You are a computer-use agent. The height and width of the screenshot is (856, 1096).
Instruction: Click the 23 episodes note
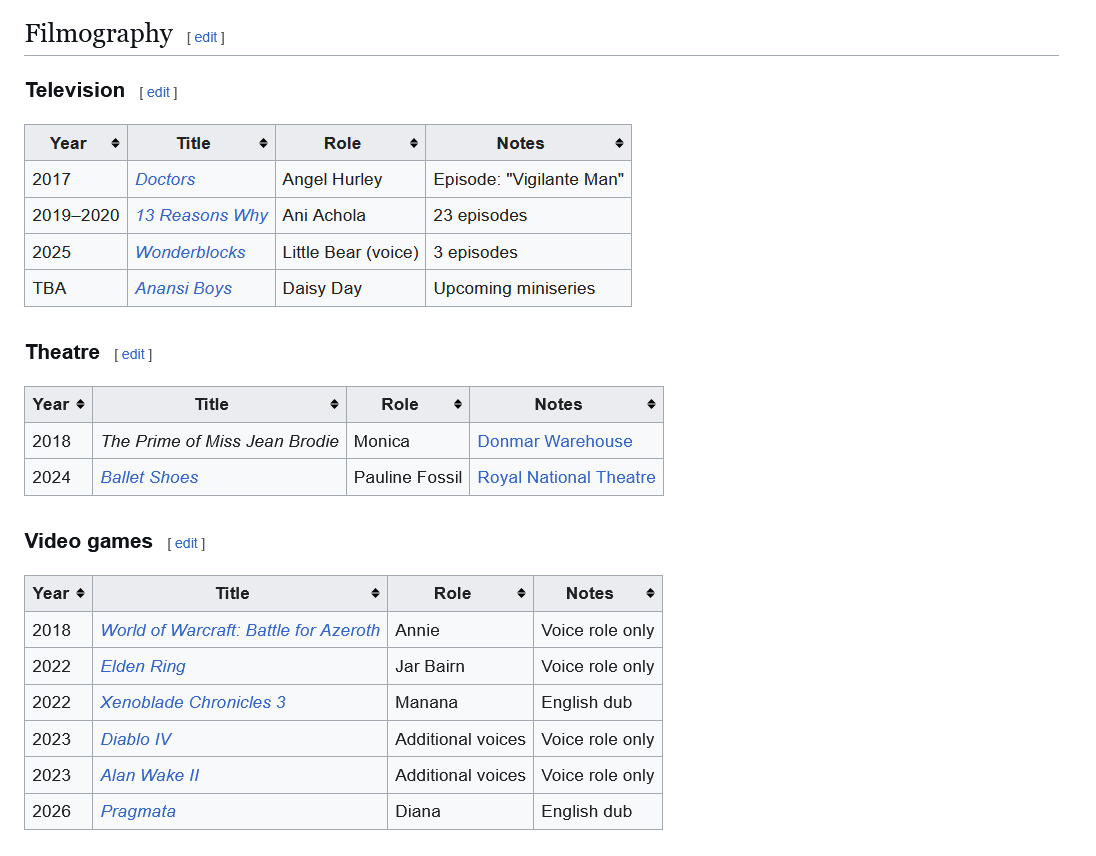pos(528,215)
